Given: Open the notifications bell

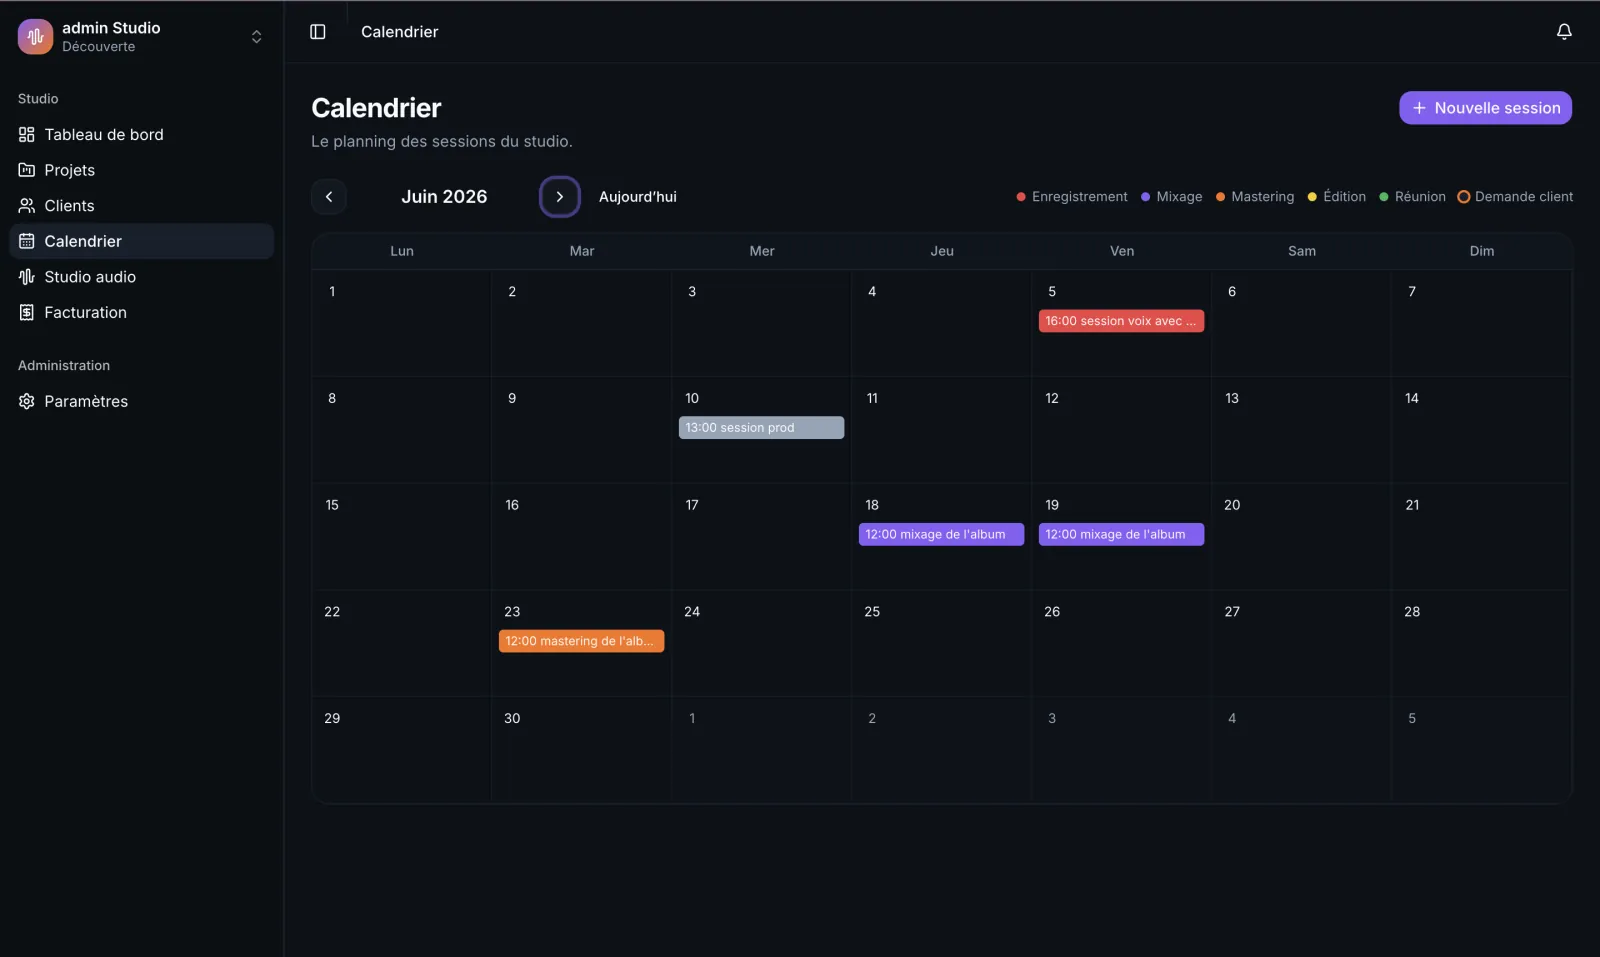Looking at the screenshot, I should click(x=1564, y=32).
